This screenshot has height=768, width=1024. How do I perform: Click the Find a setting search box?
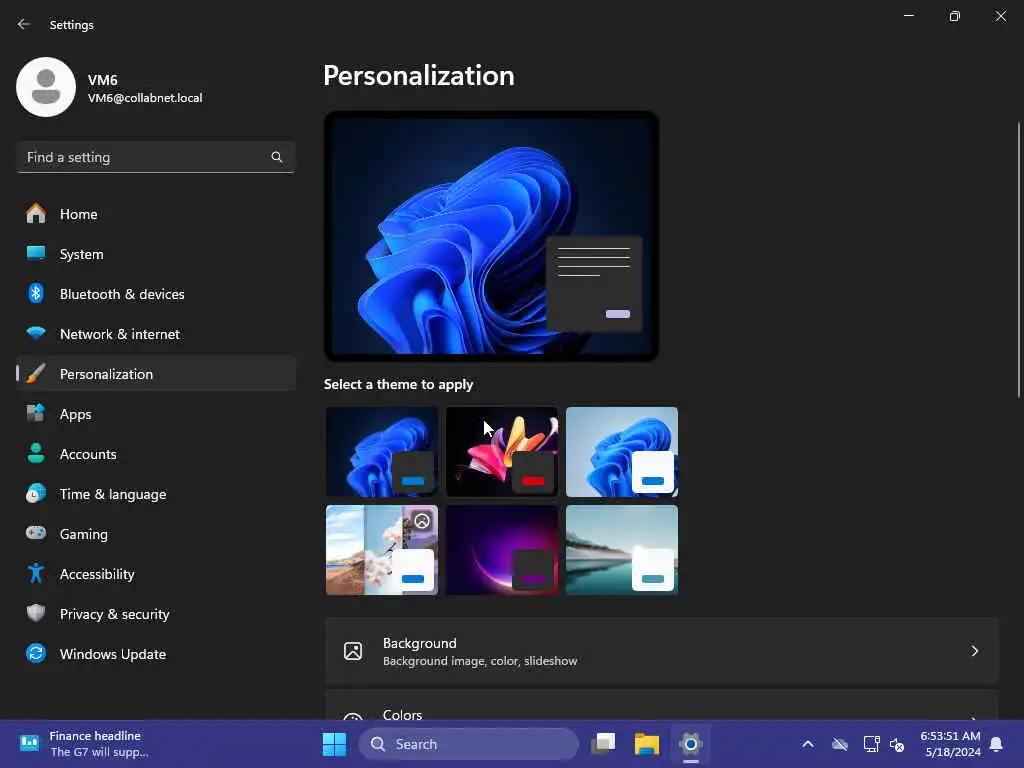click(155, 157)
